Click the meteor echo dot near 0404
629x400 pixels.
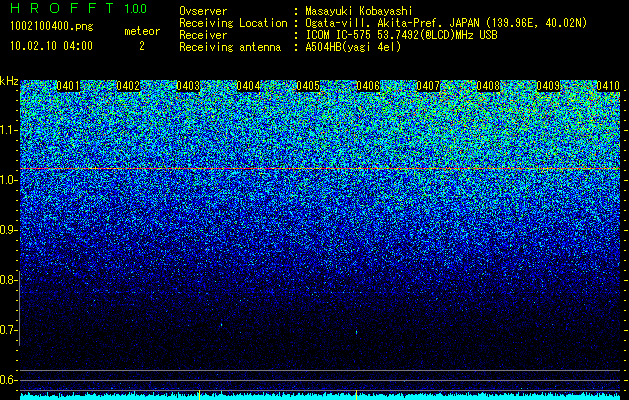point(221,325)
